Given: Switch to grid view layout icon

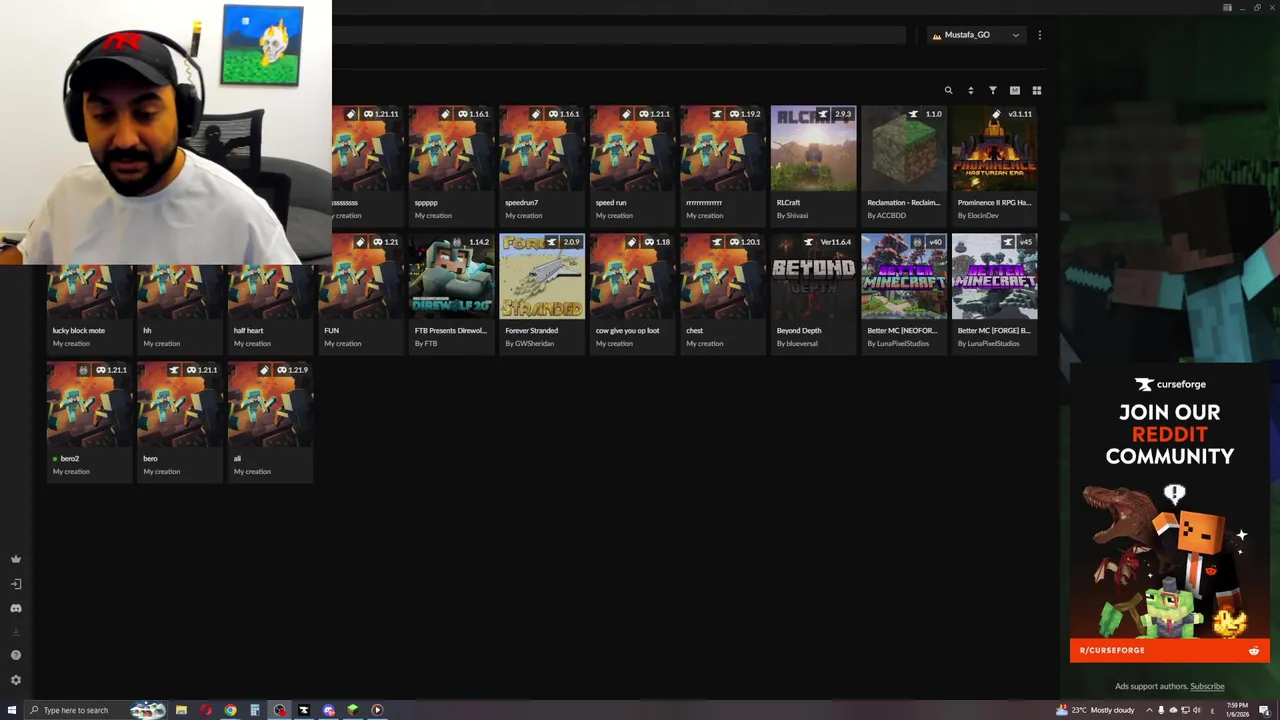Looking at the screenshot, I should click(1037, 90).
